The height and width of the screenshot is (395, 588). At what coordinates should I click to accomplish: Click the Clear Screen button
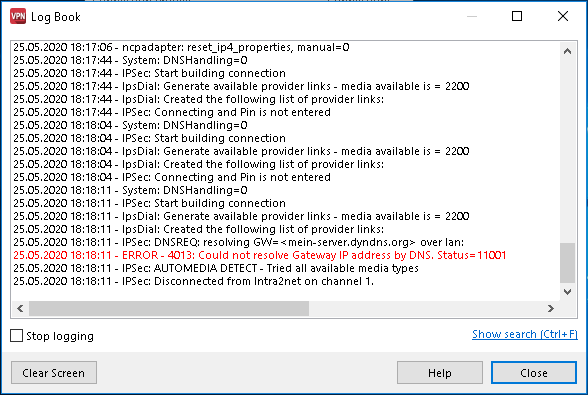click(54, 372)
